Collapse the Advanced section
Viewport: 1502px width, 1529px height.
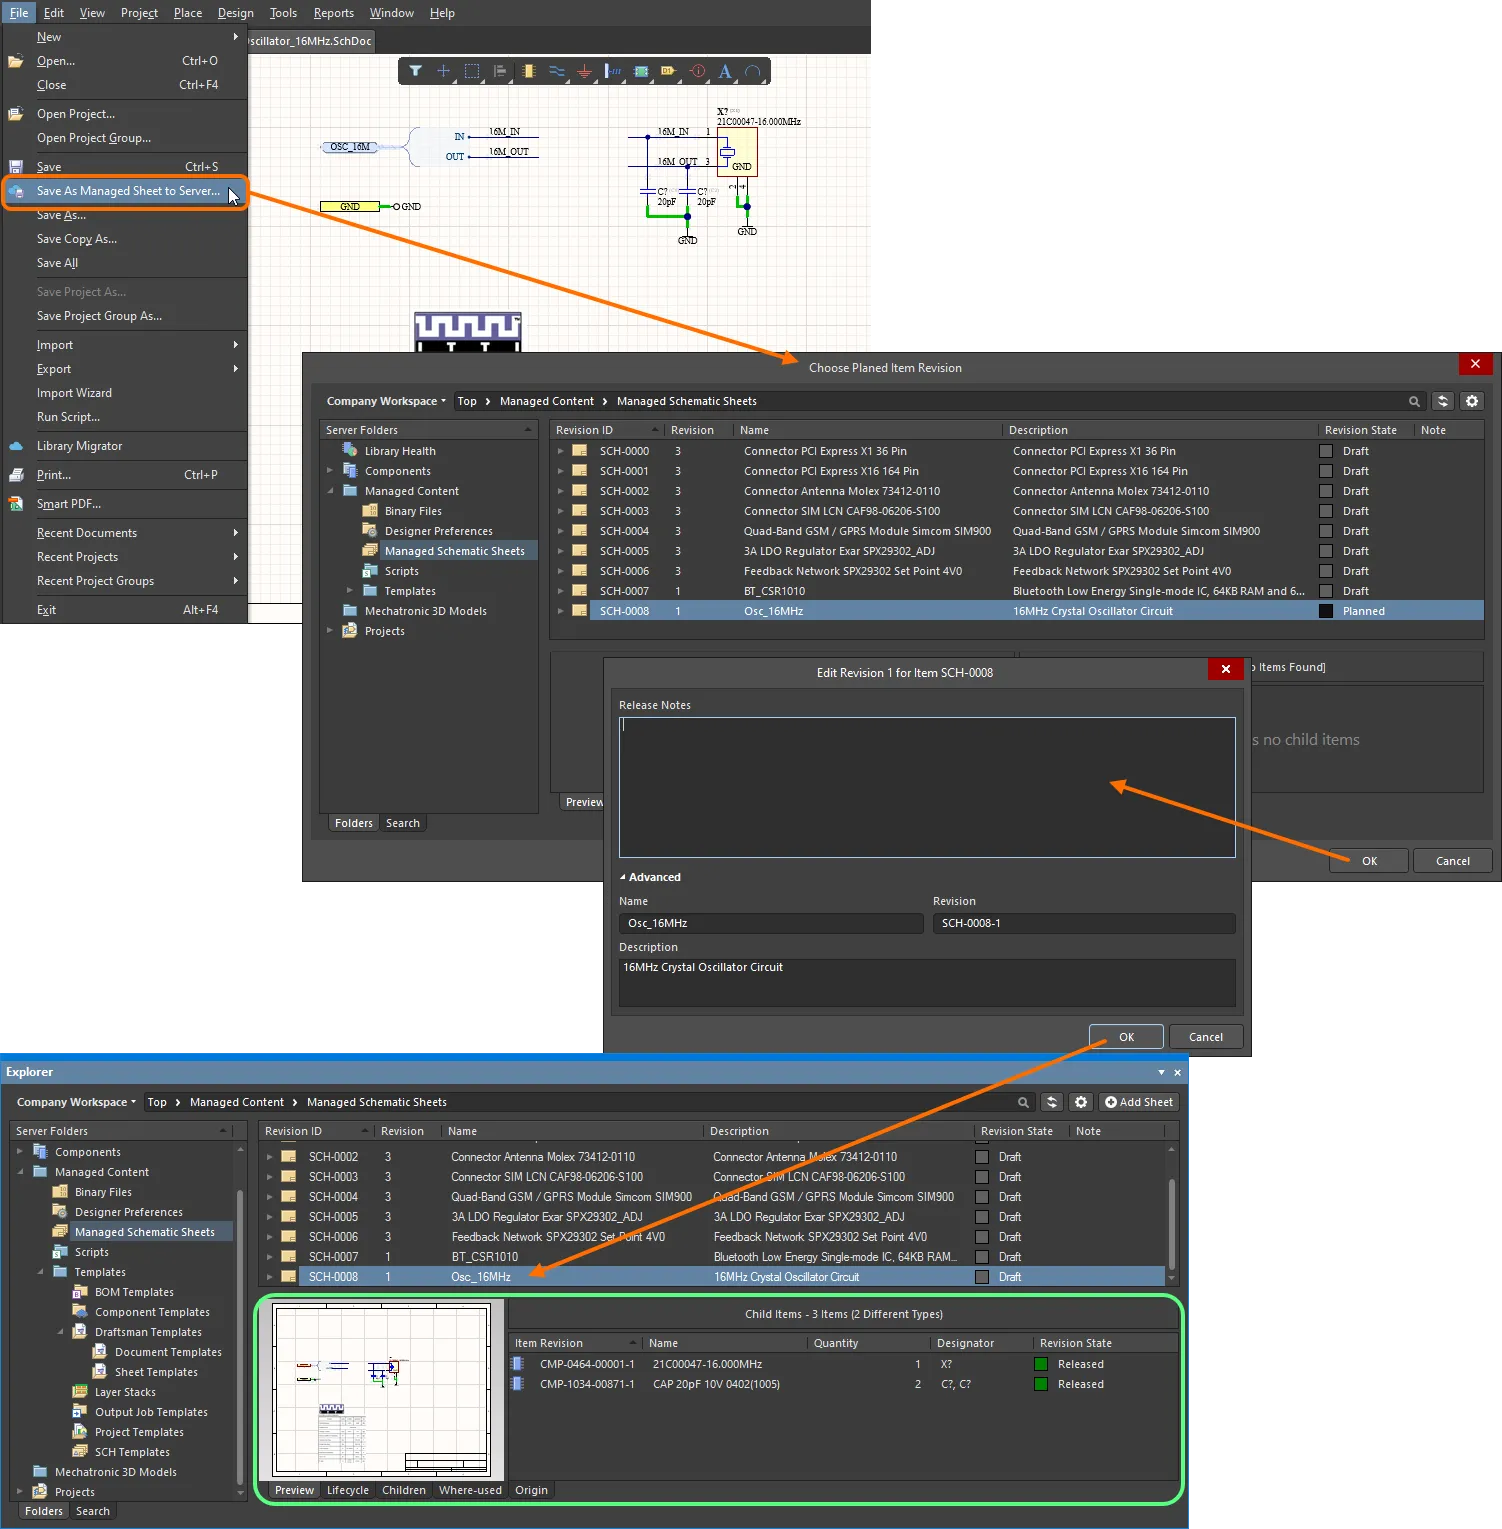(622, 877)
